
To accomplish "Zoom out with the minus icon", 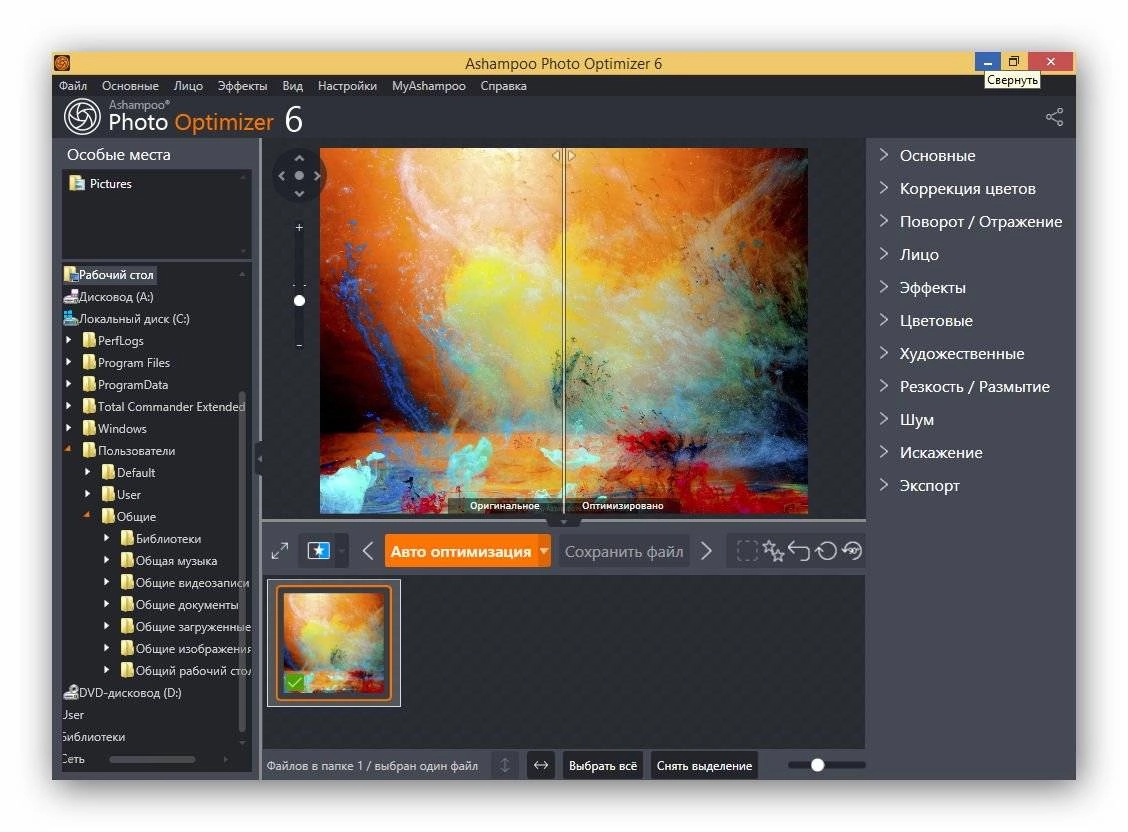I will click(299, 346).
